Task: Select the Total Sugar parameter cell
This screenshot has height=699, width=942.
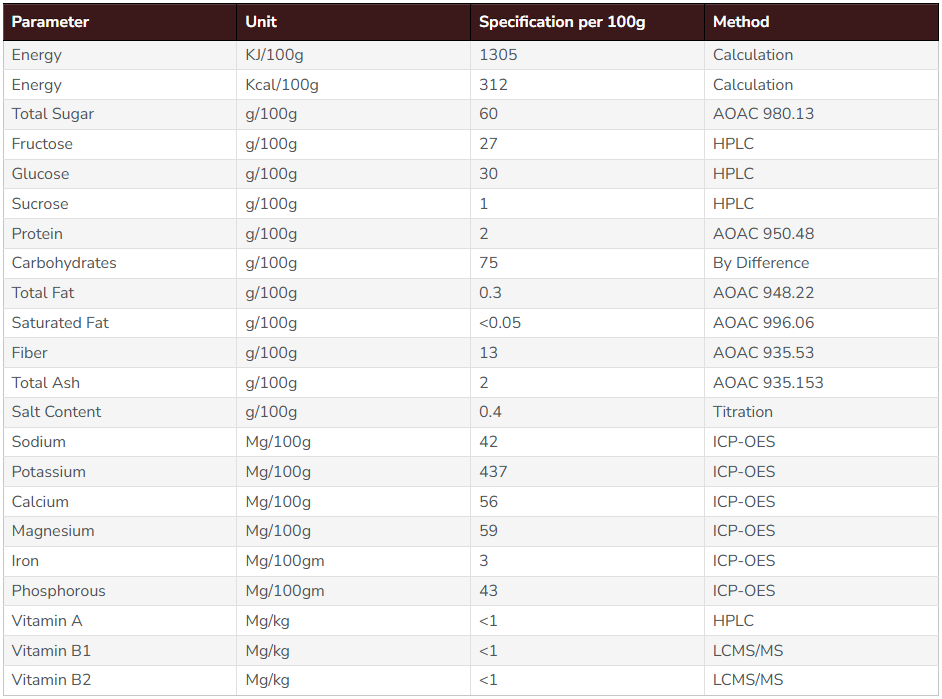Action: point(120,114)
